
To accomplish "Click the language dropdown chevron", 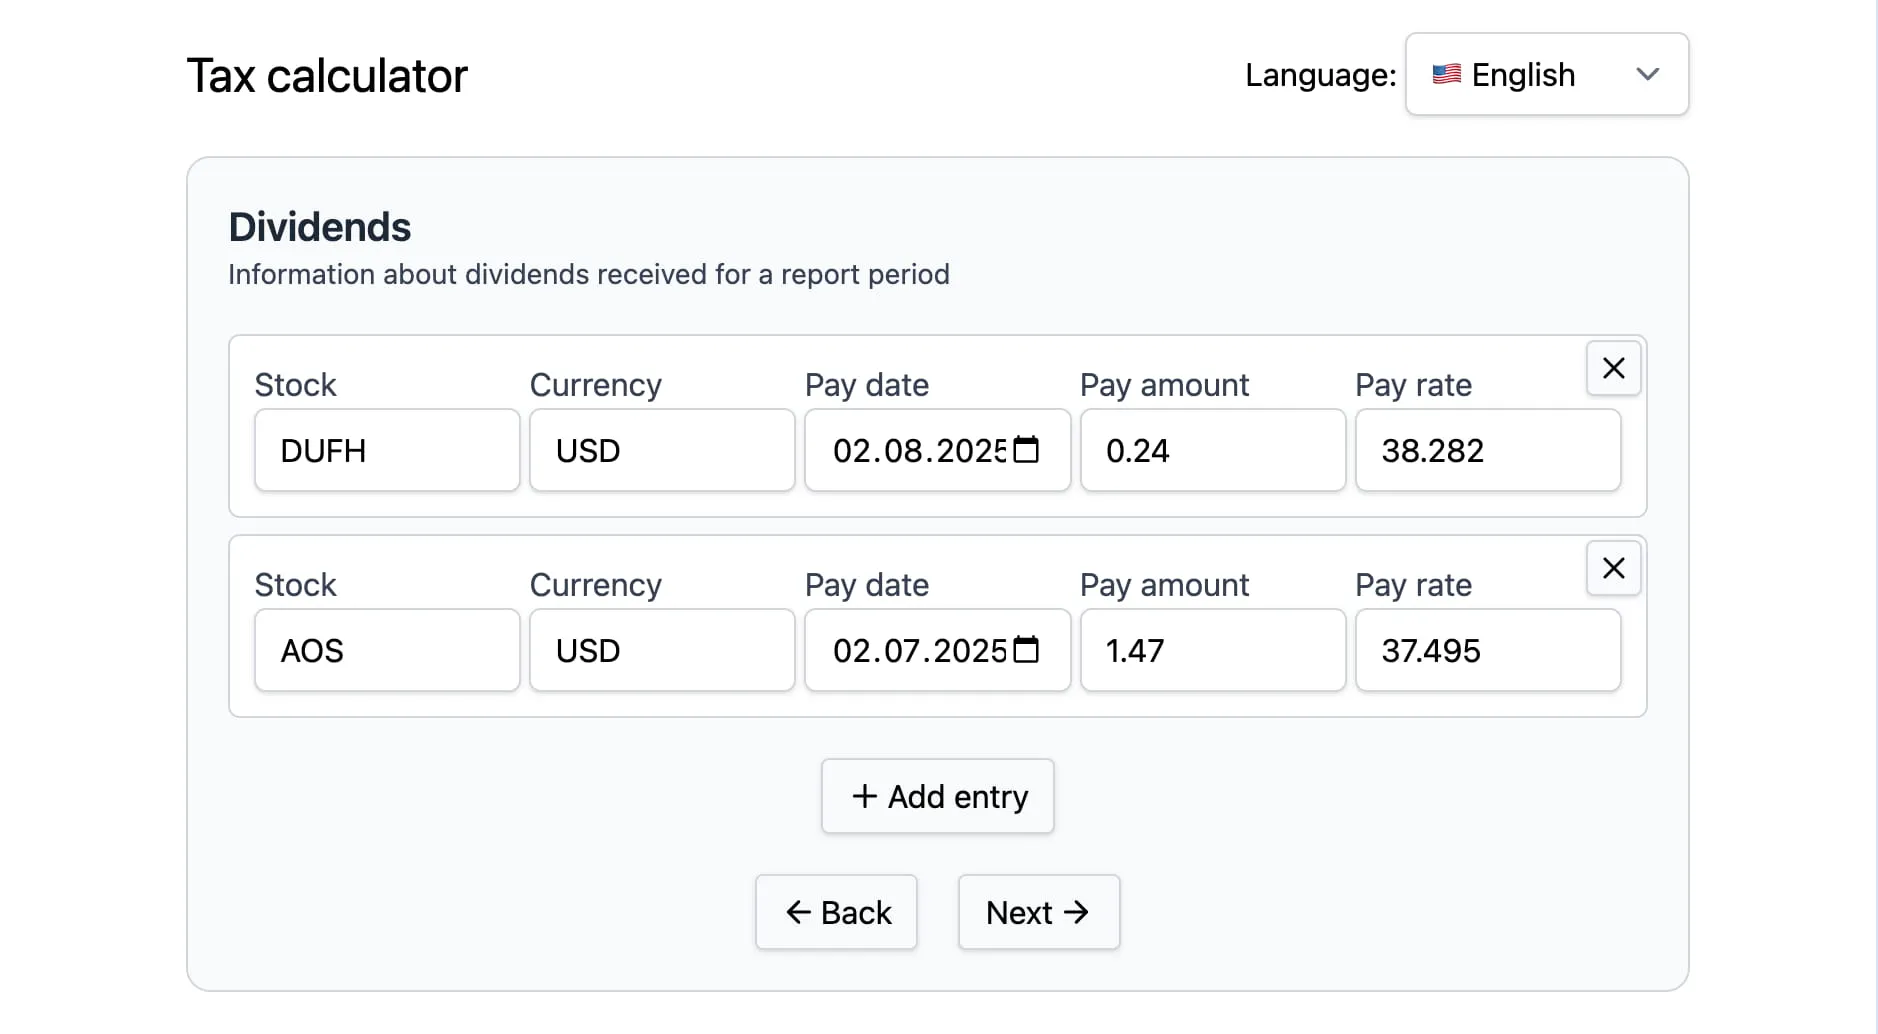I will 1649,74.
